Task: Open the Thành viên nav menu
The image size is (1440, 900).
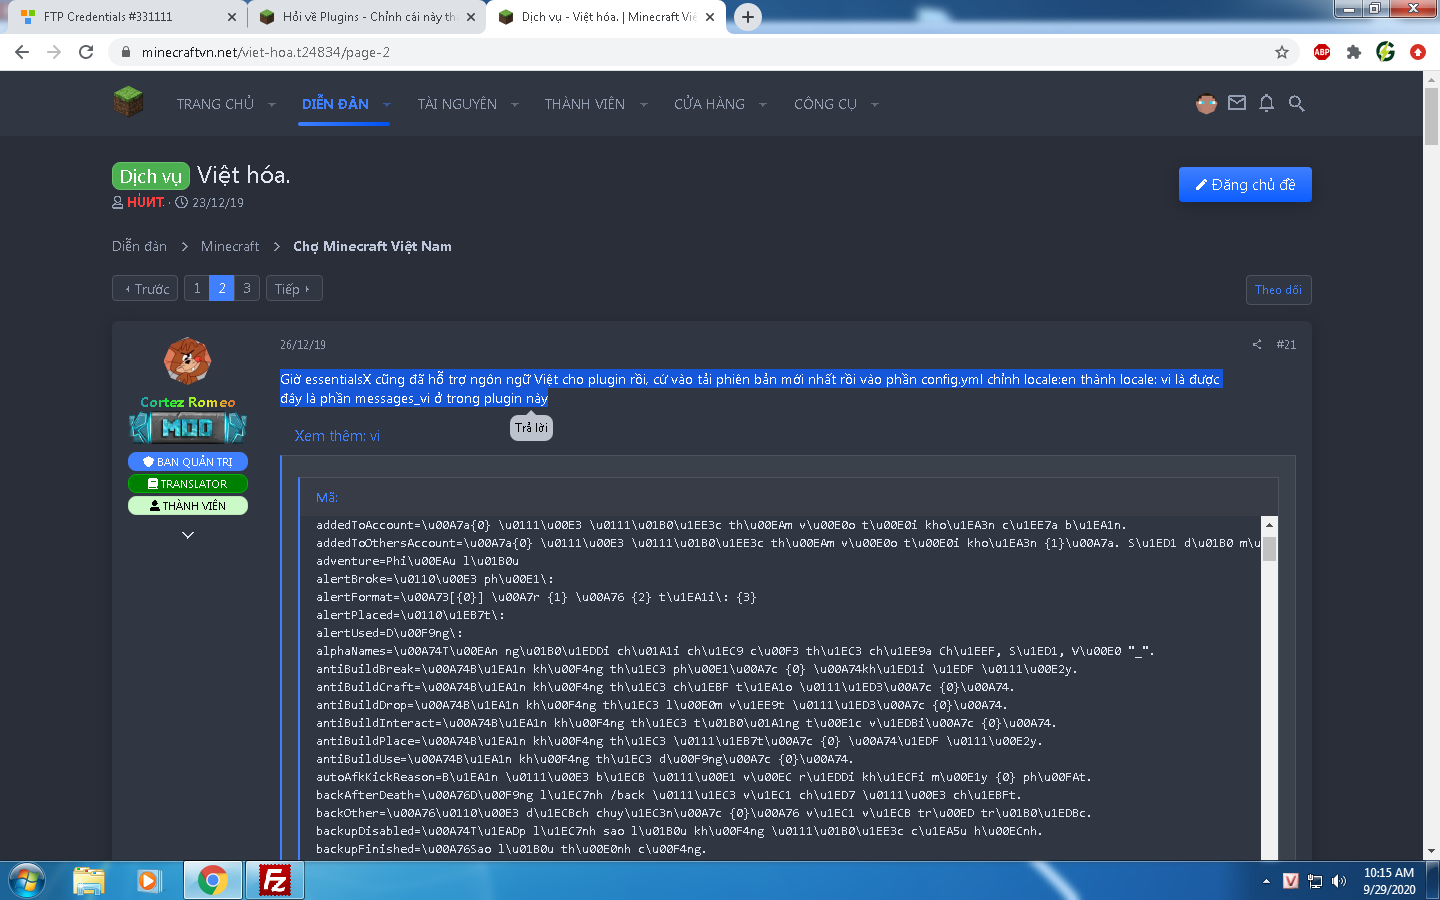Action: point(584,104)
